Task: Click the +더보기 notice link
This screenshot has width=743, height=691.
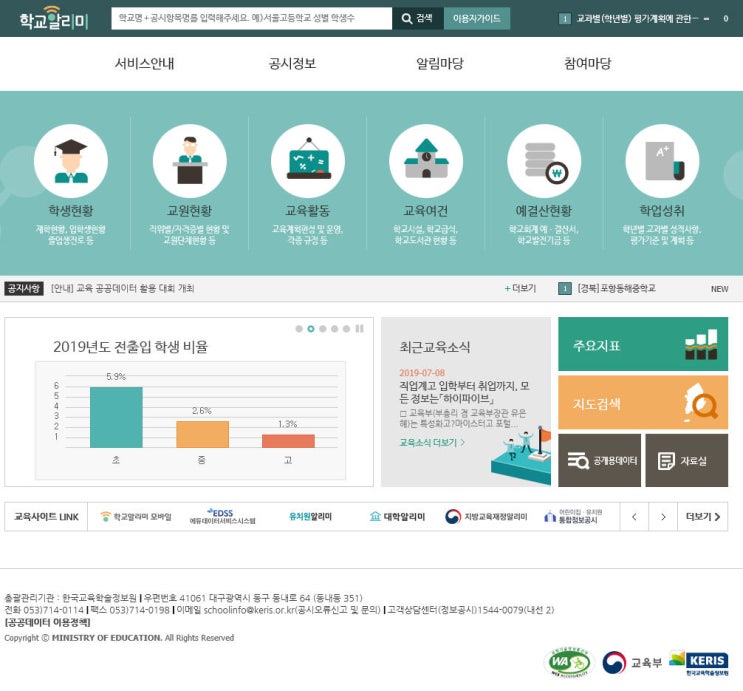Action: [520, 288]
